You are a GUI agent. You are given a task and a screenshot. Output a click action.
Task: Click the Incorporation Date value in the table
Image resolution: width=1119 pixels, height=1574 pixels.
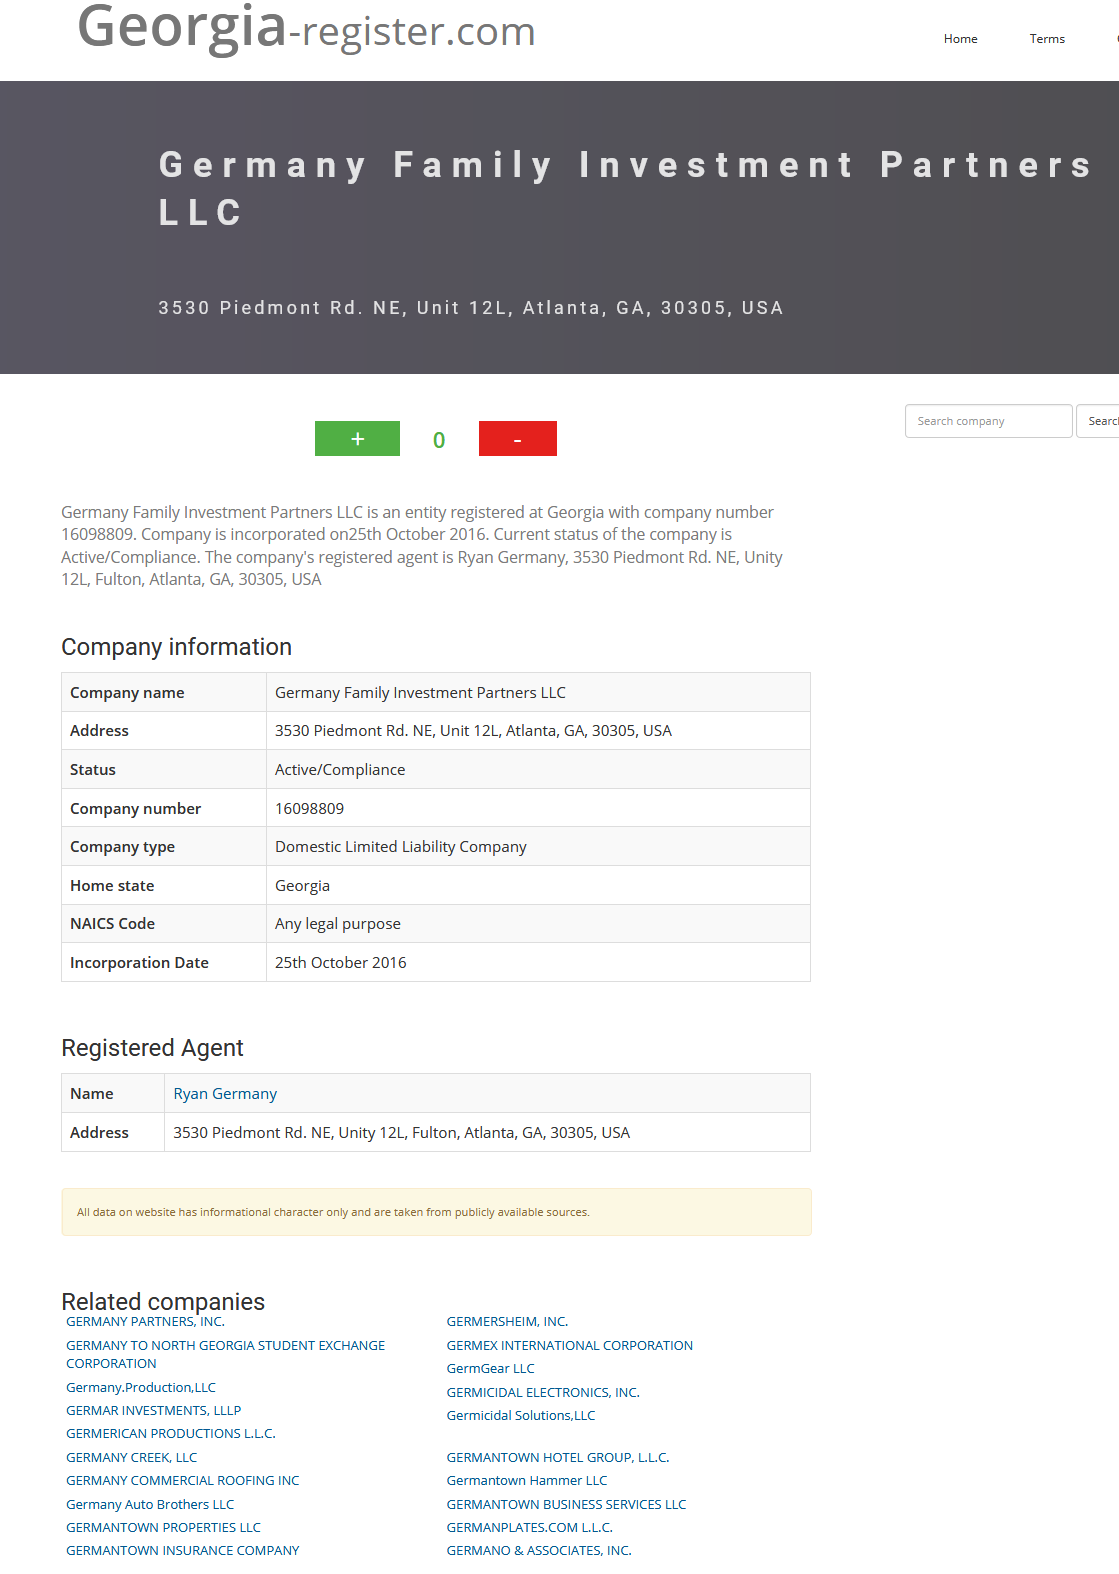341,963
